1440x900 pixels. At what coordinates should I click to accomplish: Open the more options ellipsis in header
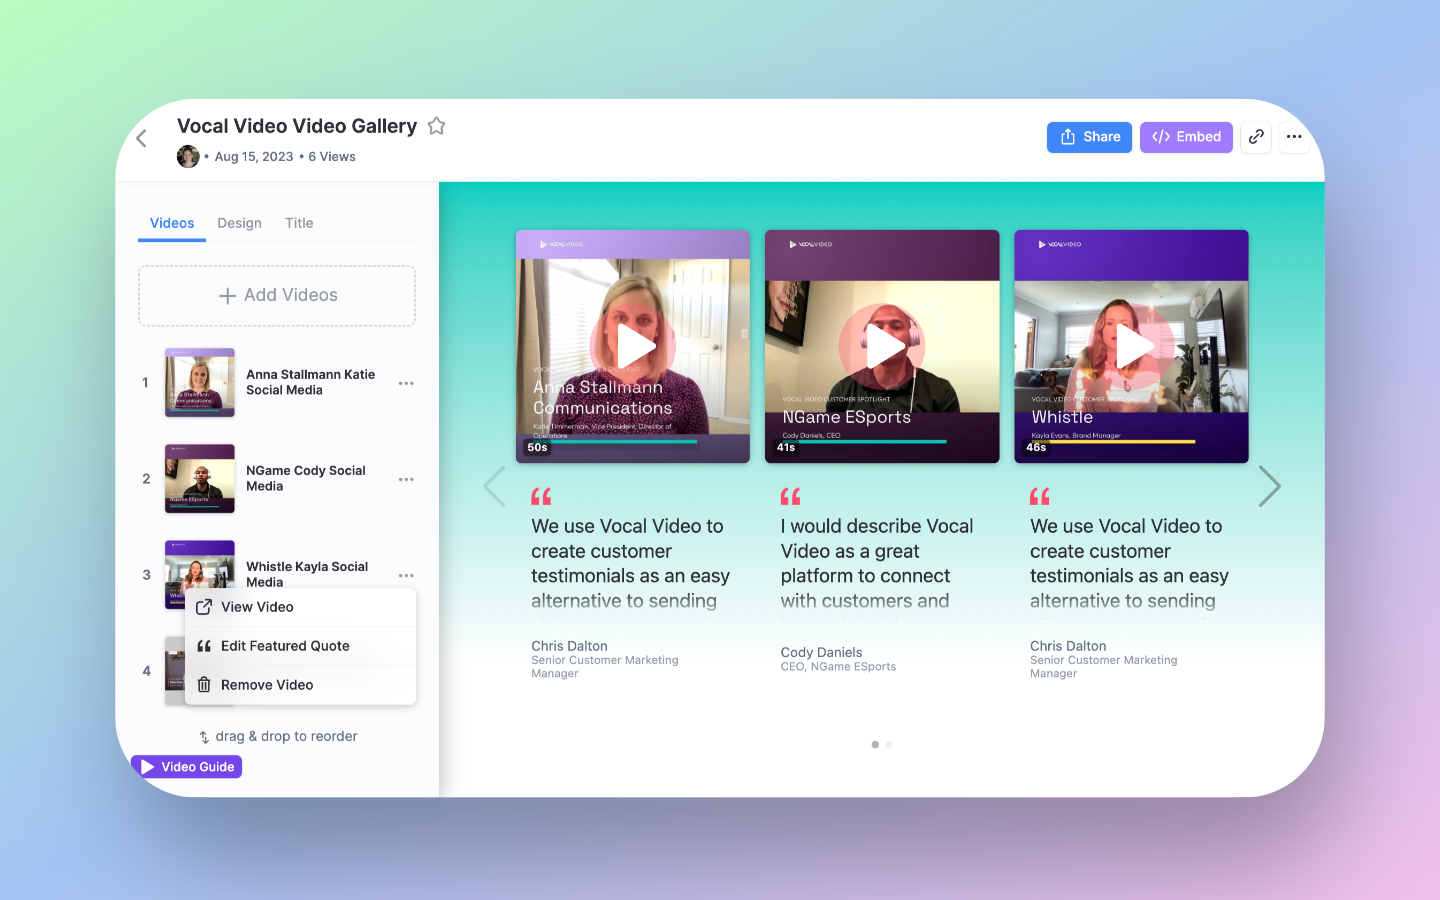click(1294, 137)
